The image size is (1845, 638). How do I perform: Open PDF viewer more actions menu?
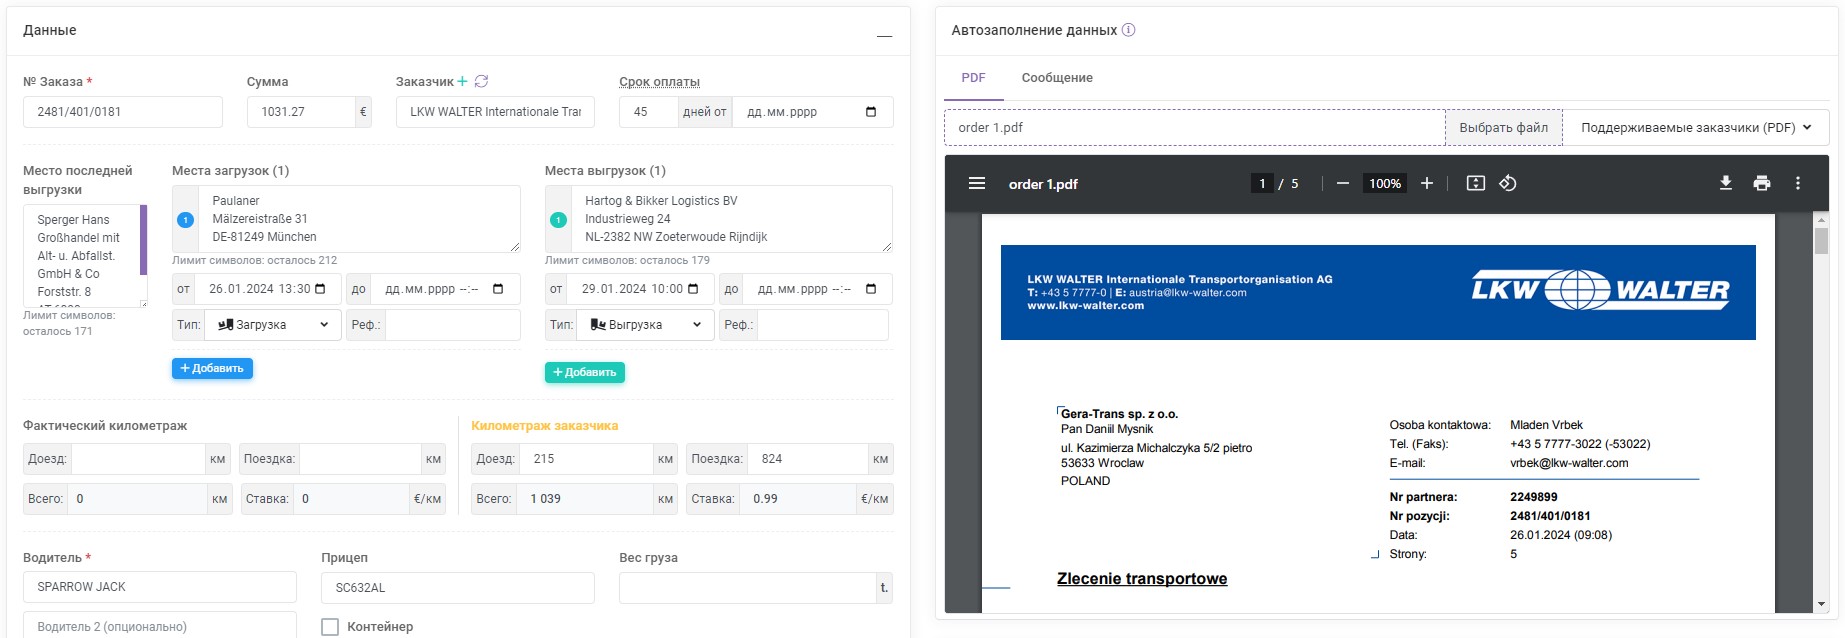(1798, 184)
